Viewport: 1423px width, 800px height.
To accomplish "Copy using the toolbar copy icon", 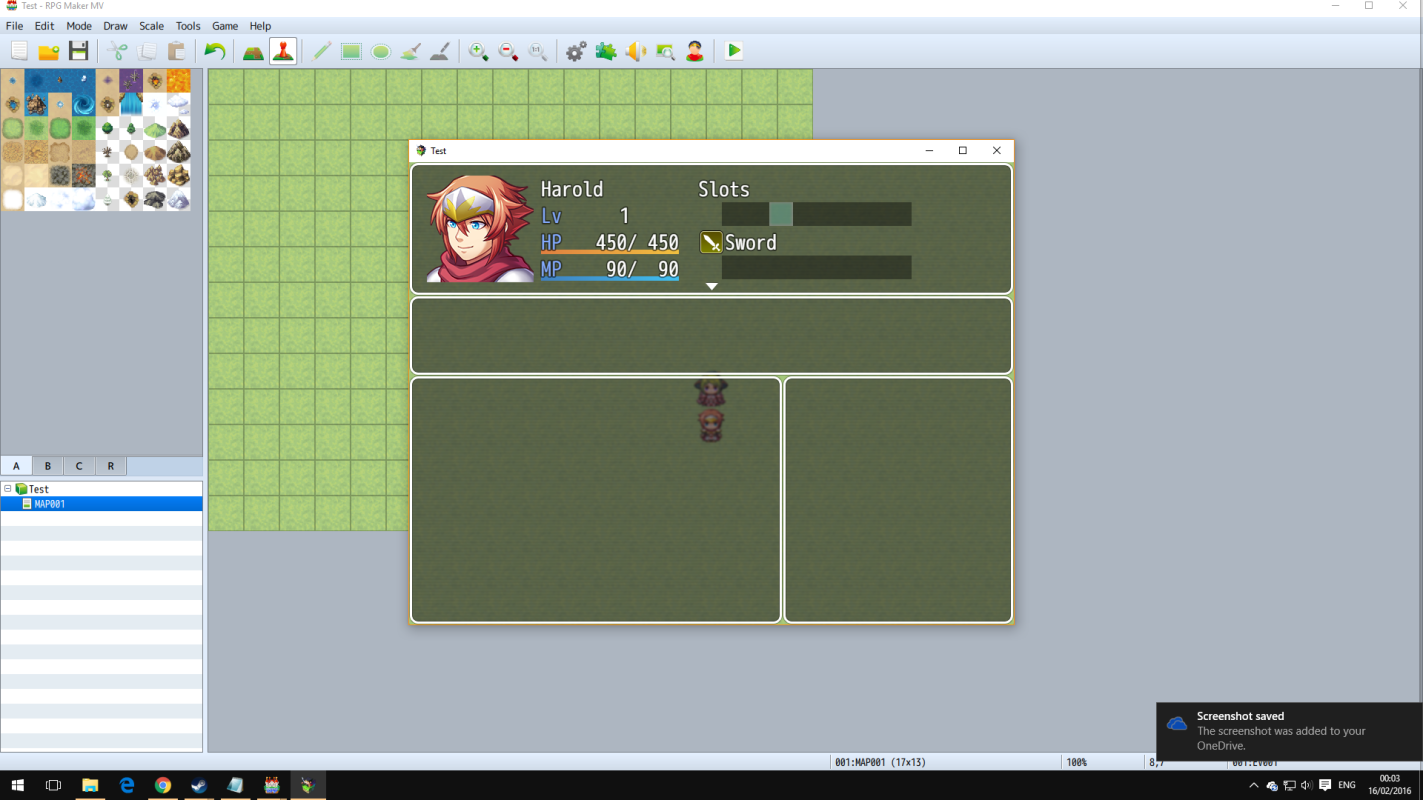I will (147, 51).
